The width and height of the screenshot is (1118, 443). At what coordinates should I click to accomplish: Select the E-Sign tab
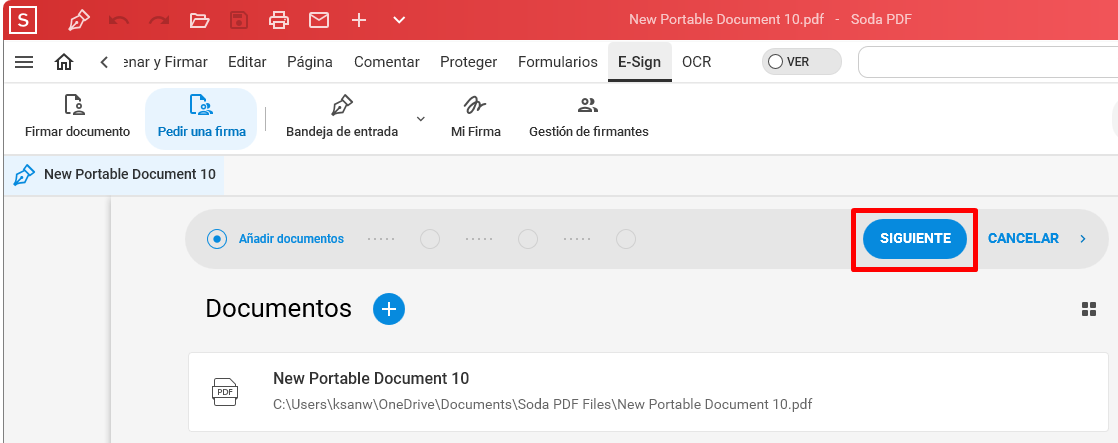tap(640, 62)
